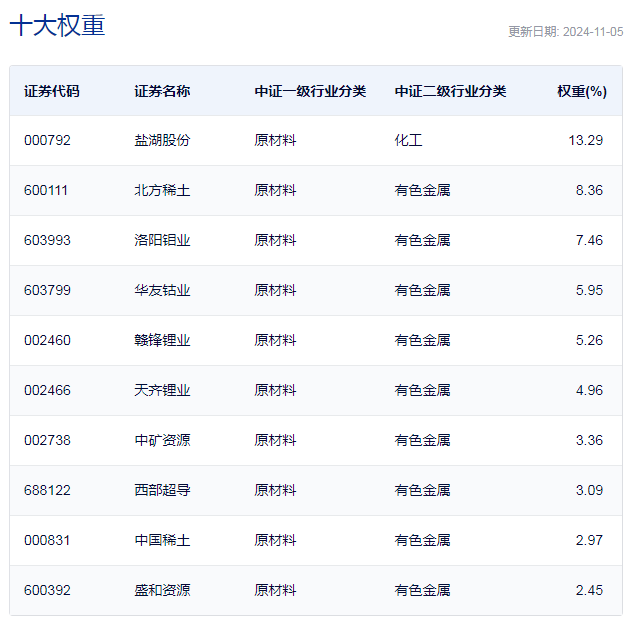This screenshot has height=624, width=630.
Task: Click 有色金属 in the 中矿资源 row
Action: coord(422,440)
